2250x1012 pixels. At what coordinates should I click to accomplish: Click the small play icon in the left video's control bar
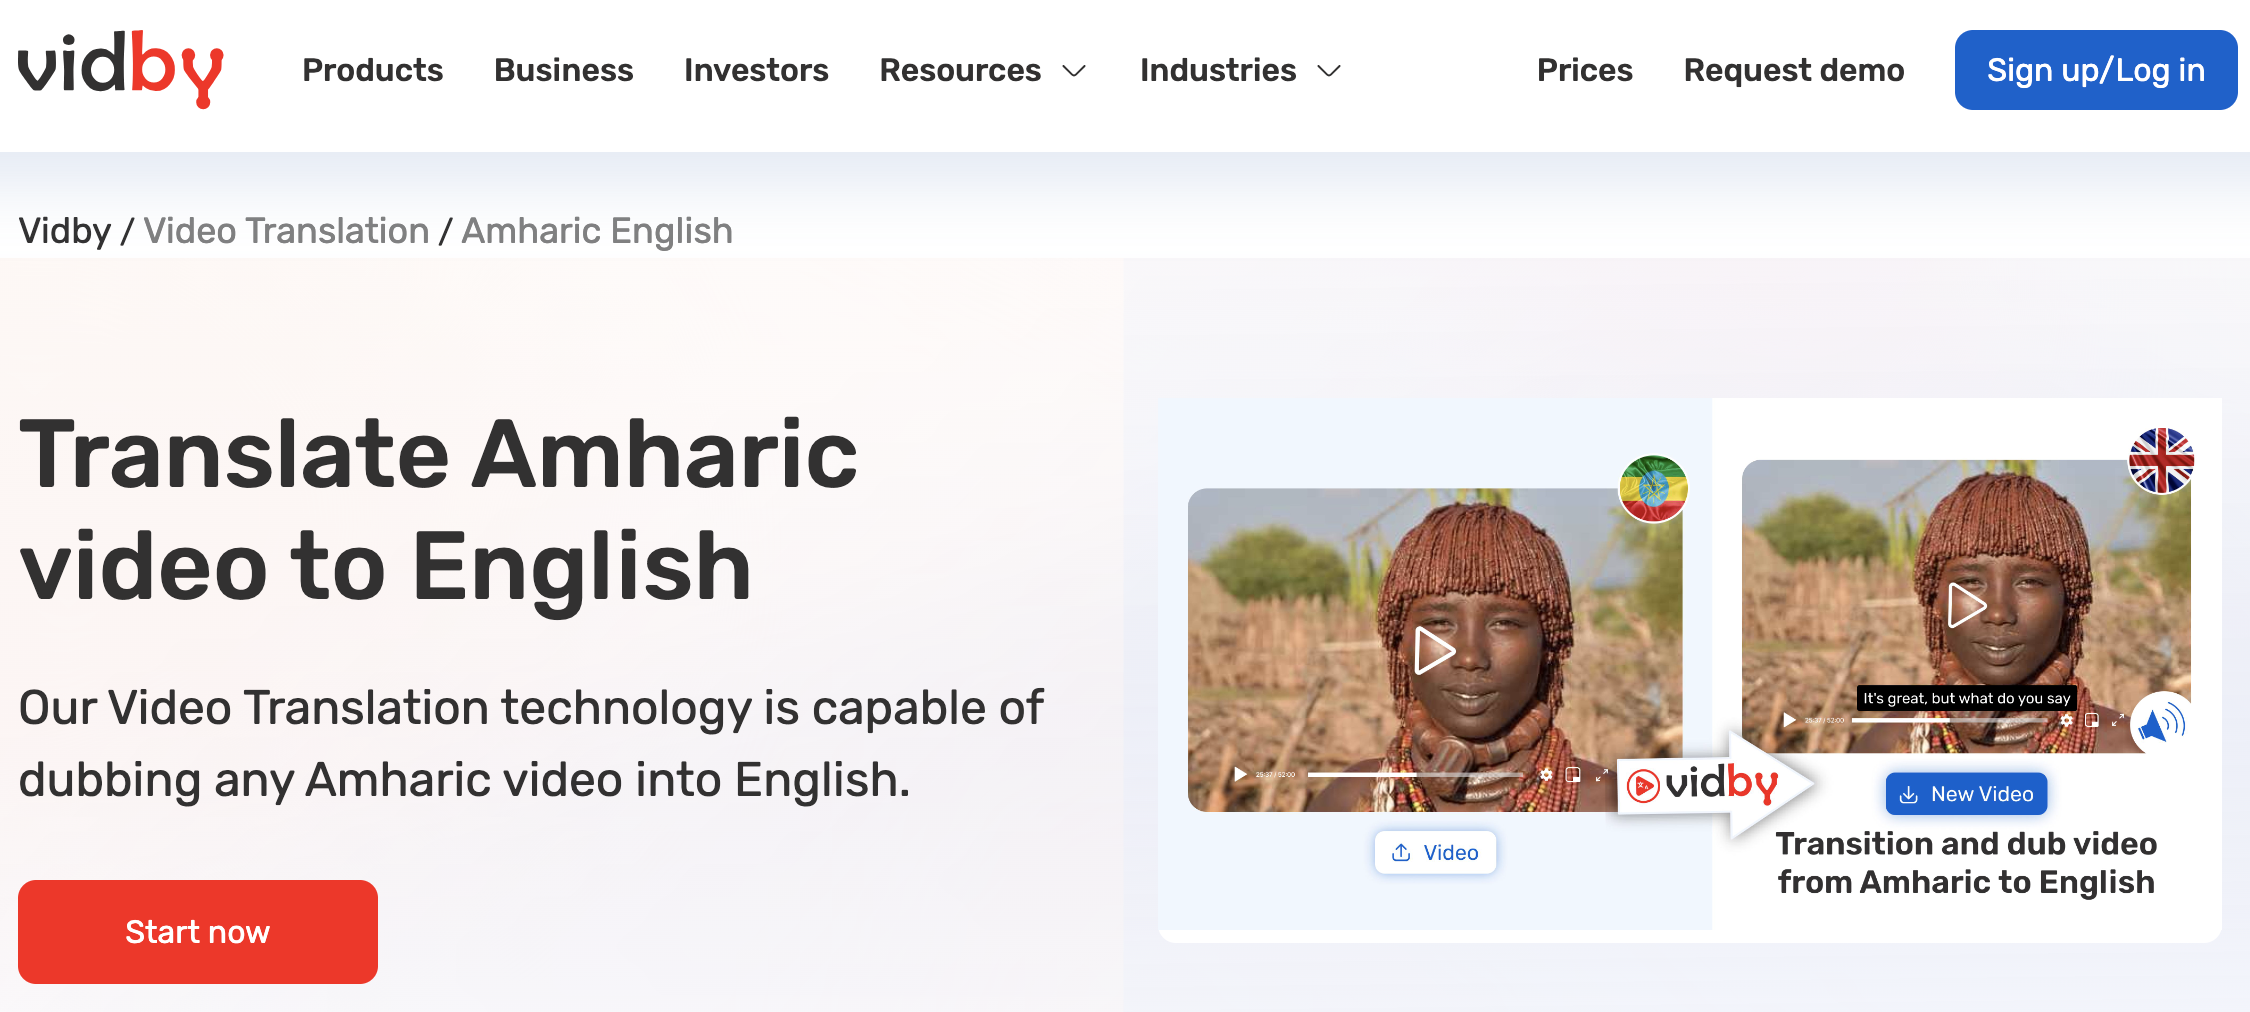[1240, 774]
